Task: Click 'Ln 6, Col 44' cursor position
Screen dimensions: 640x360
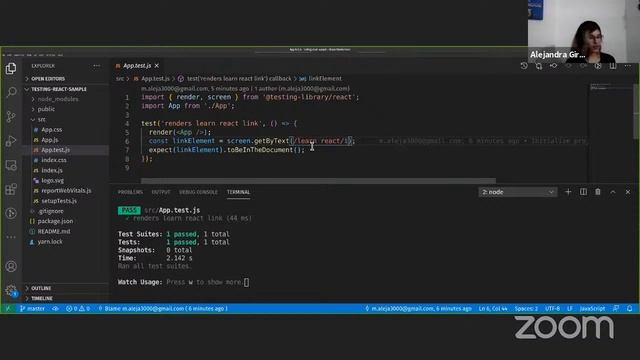Action: click(x=493, y=309)
